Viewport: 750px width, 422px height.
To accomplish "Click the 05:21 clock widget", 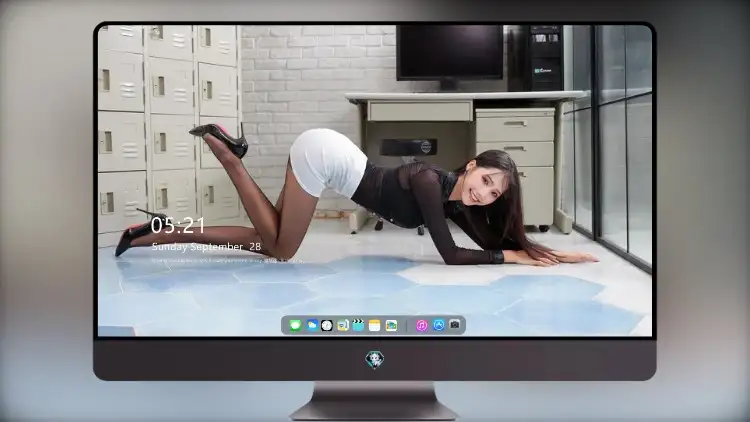I will (x=178, y=225).
